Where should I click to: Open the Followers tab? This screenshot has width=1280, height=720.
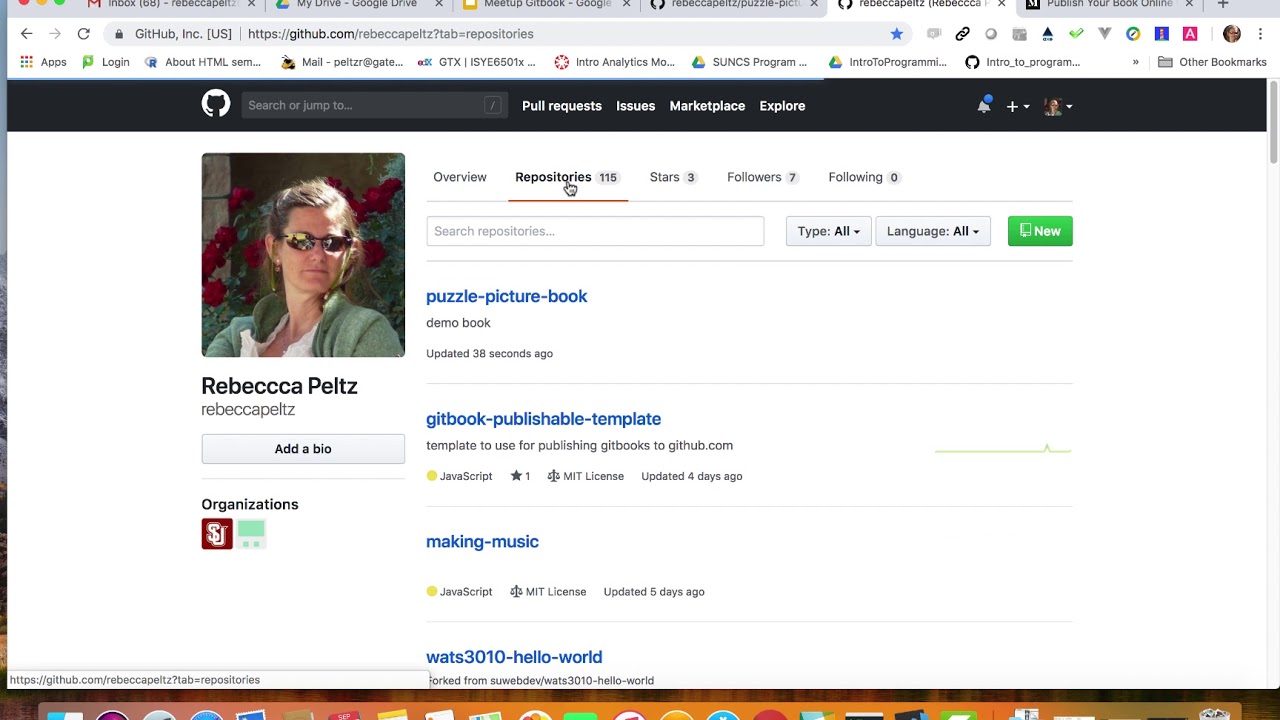pyautogui.click(x=762, y=177)
